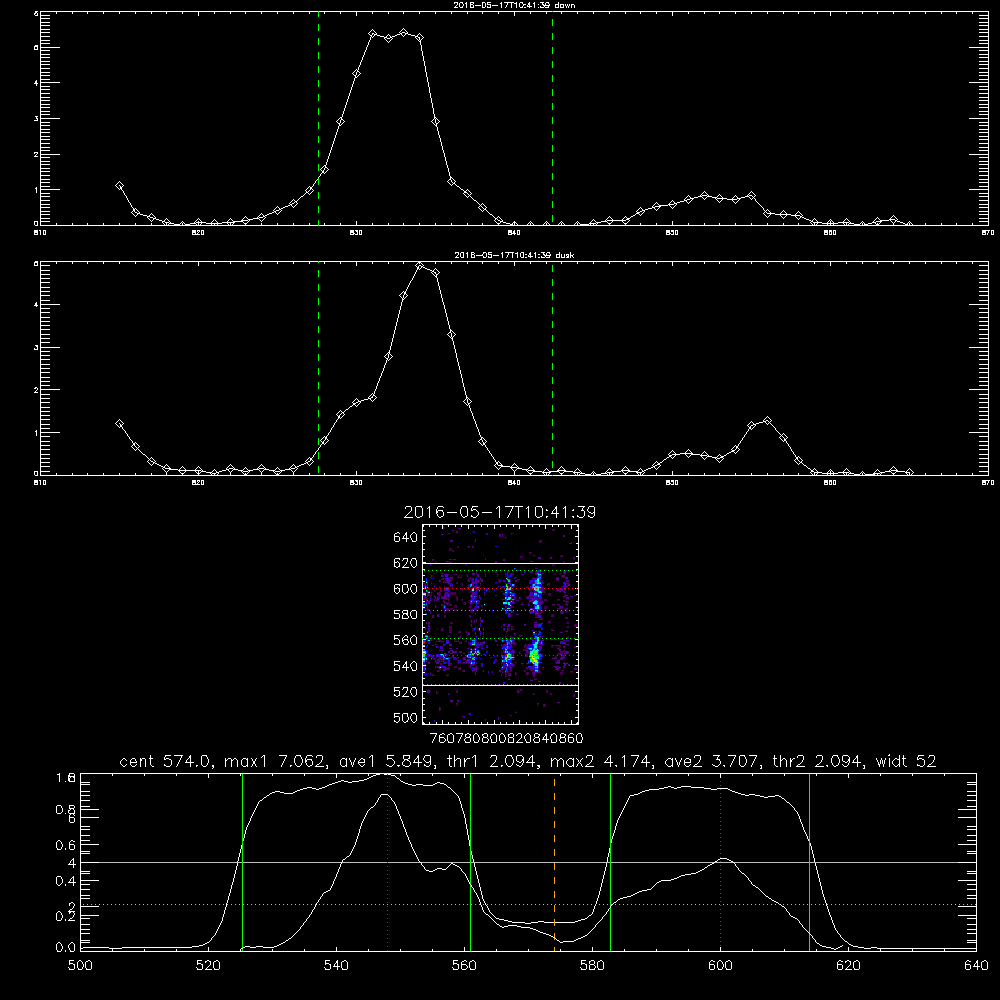The width and height of the screenshot is (1000, 1000).
Task: Click x-axis label 620 of bottom plot
Action: point(848,966)
